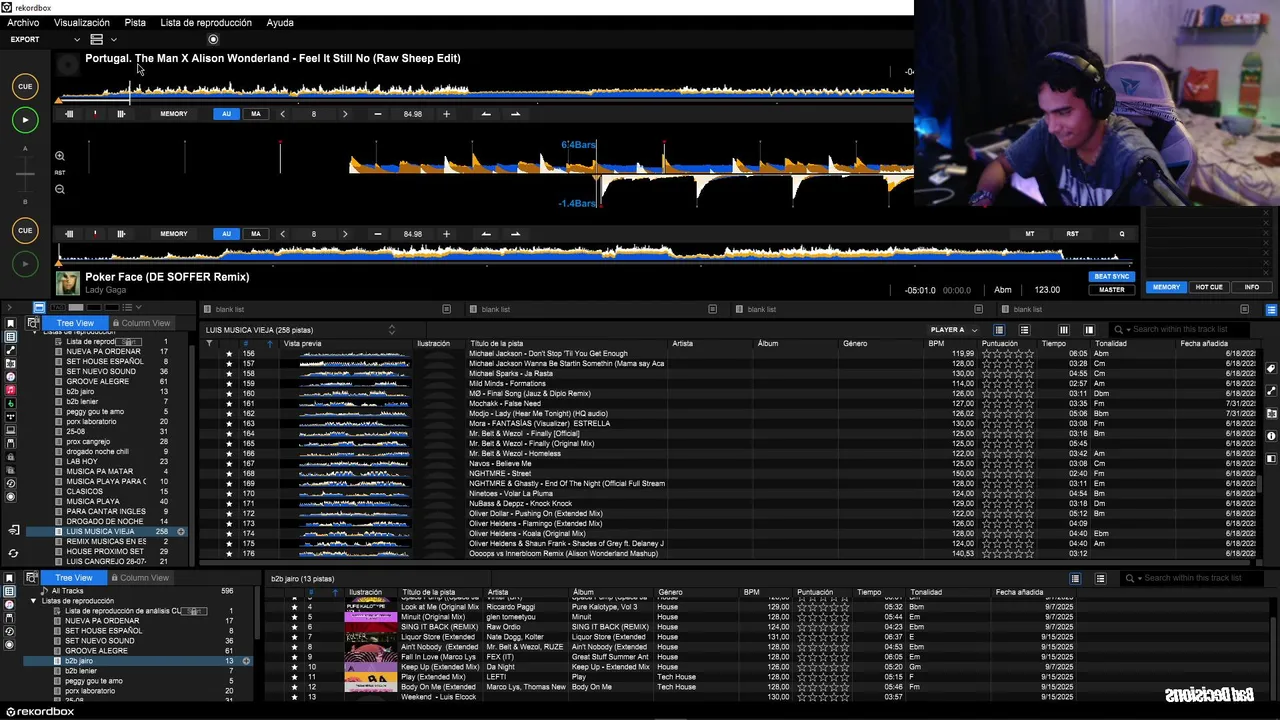
Task: Open the Archivo menu
Action: coord(23,22)
